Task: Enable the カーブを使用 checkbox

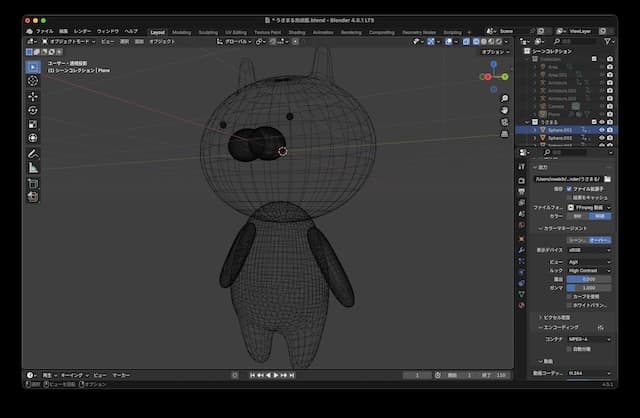Action: point(569,296)
